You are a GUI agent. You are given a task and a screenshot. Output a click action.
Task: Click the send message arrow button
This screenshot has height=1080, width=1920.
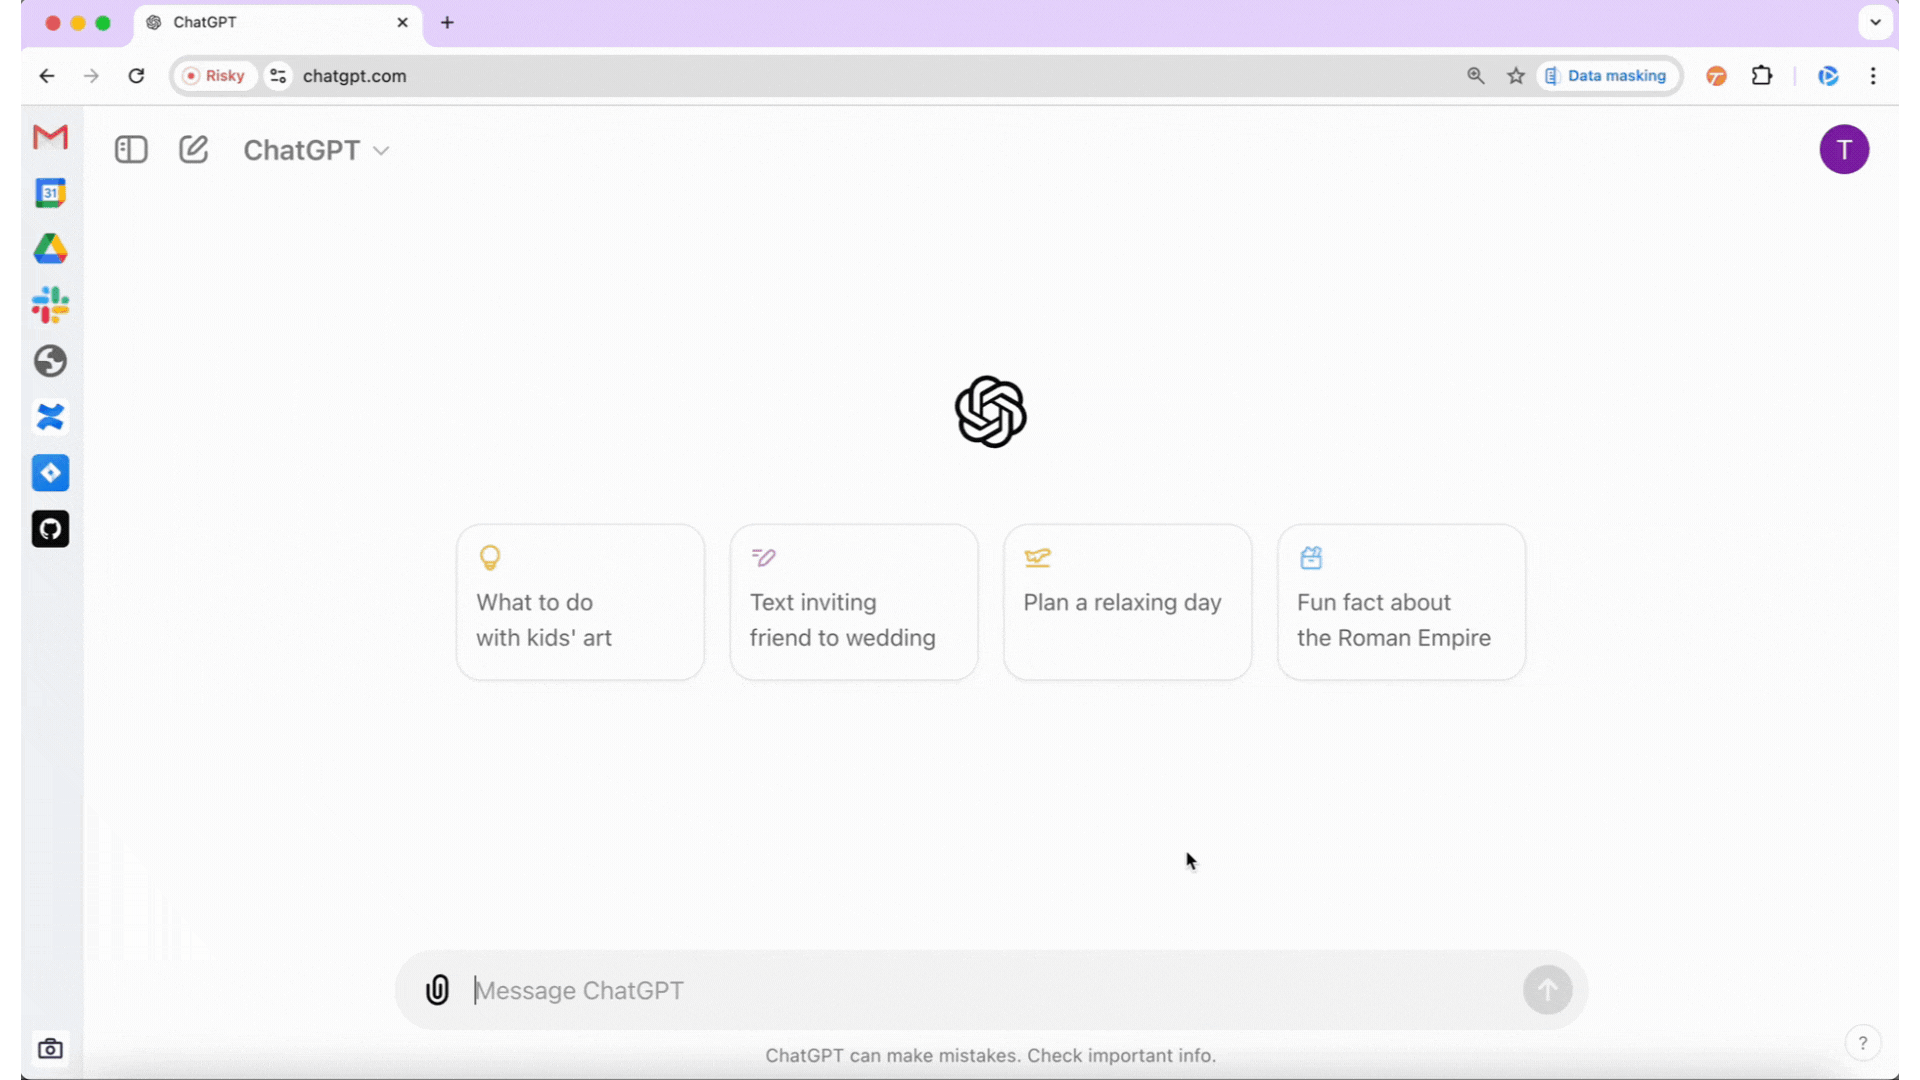coord(1547,990)
